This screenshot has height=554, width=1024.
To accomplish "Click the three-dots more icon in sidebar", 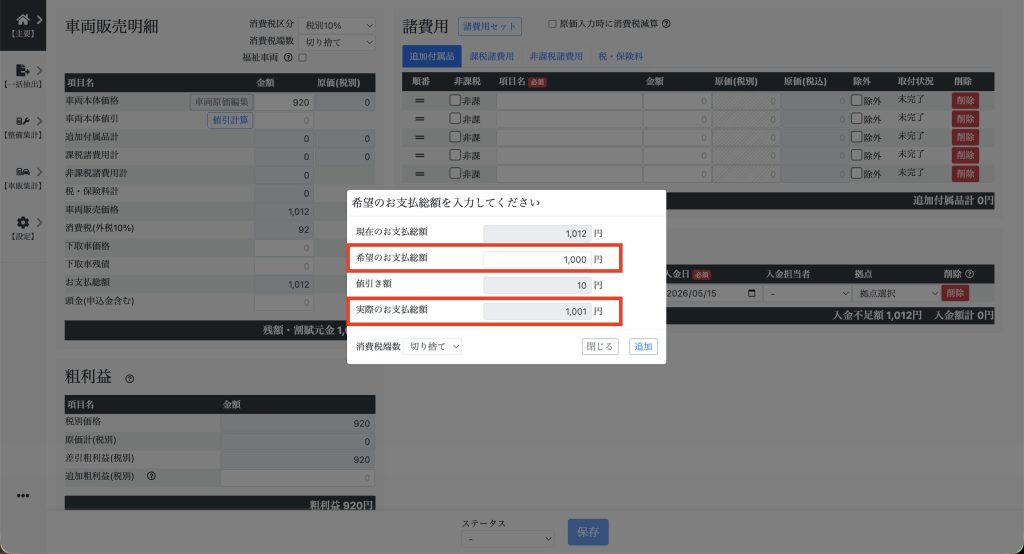I will pyautogui.click(x=23, y=496).
